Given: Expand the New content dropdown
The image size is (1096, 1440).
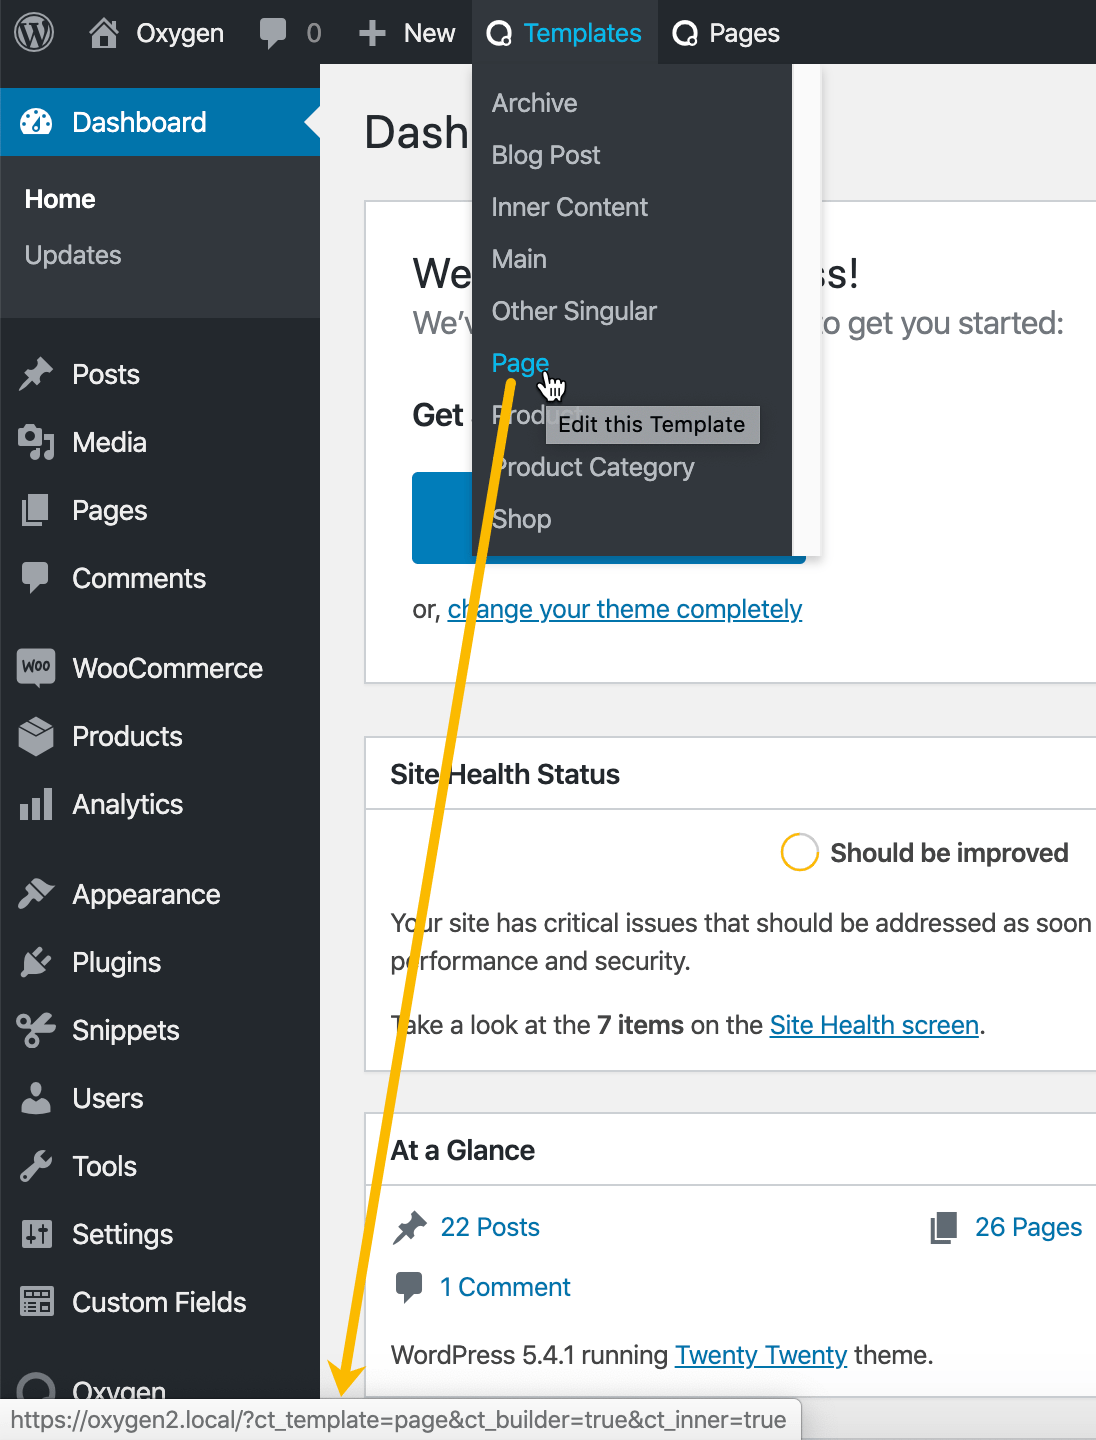Looking at the screenshot, I should [408, 33].
